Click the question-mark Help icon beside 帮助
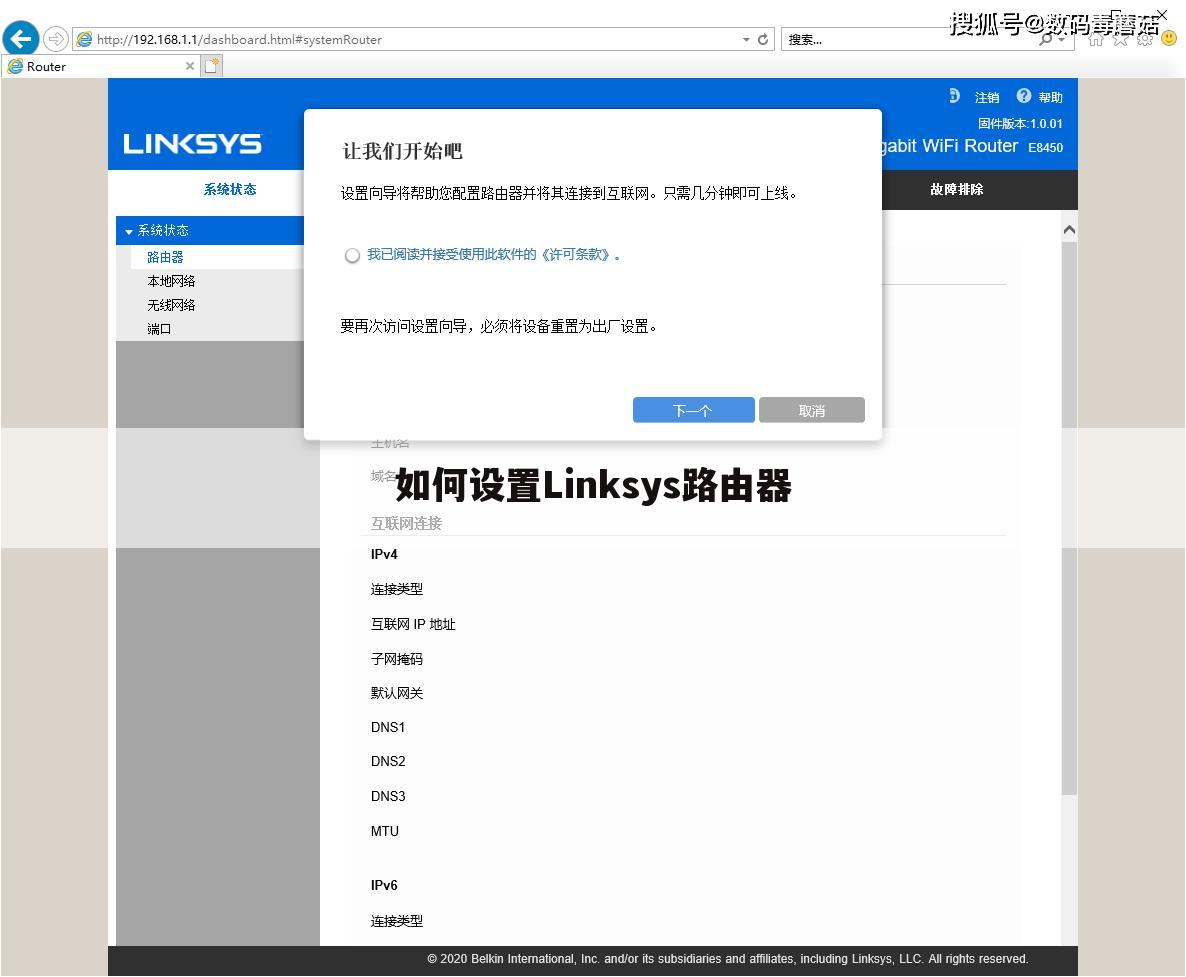This screenshot has height=977, width=1186. pos(1023,96)
